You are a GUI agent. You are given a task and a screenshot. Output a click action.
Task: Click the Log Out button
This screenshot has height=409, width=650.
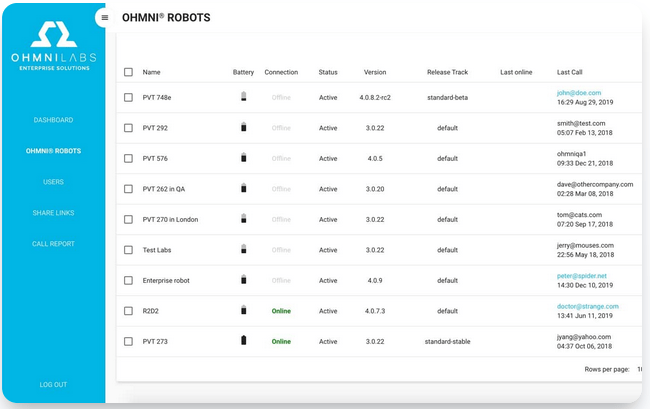(53, 384)
